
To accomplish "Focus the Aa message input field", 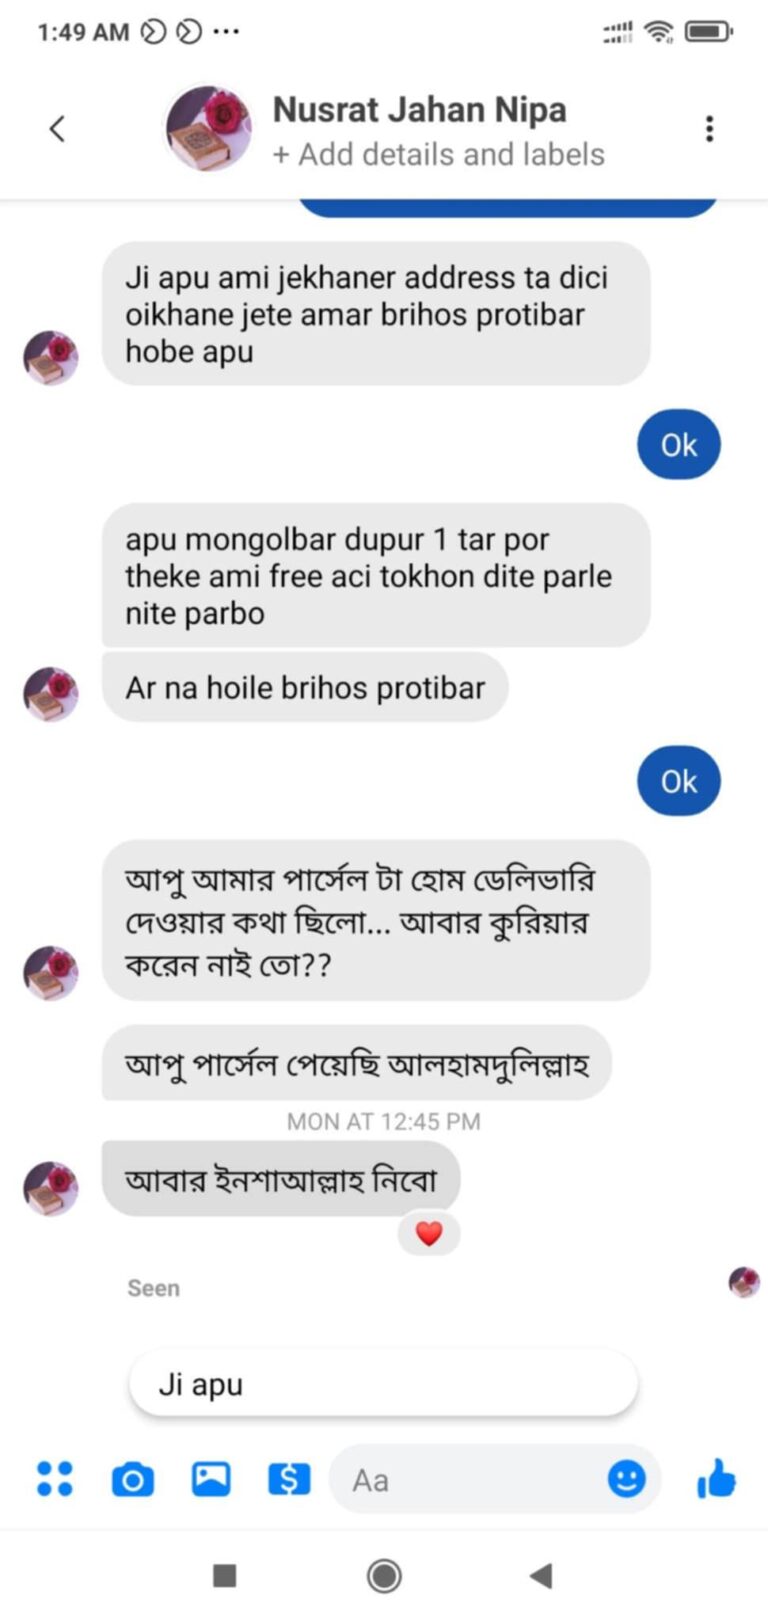I will coord(470,1479).
